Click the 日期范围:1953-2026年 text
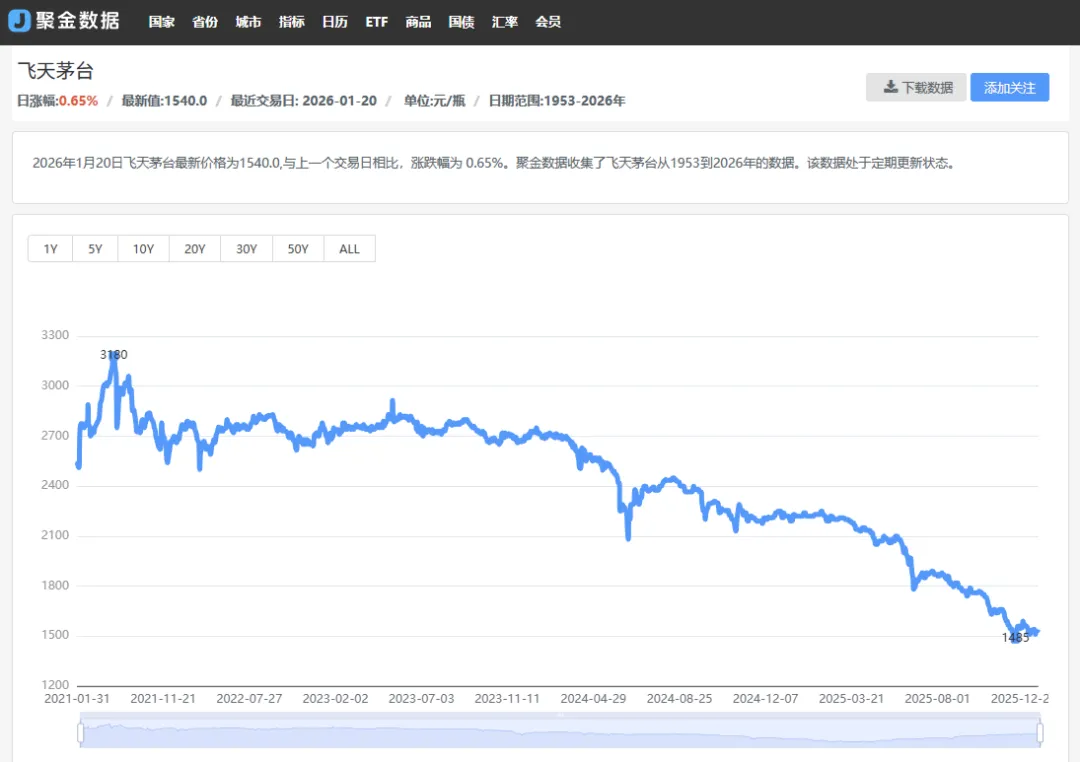The width and height of the screenshot is (1080, 762). [x=557, y=101]
